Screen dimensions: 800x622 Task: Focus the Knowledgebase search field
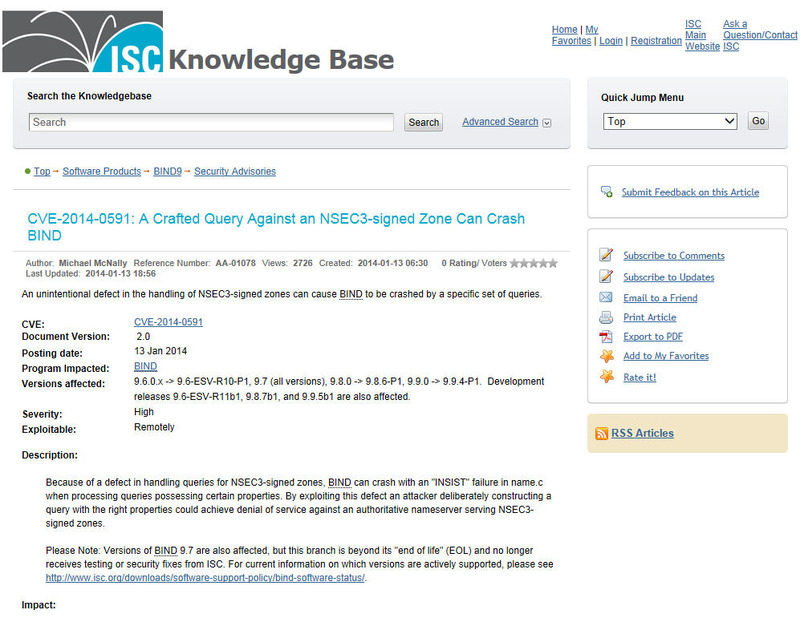click(211, 122)
